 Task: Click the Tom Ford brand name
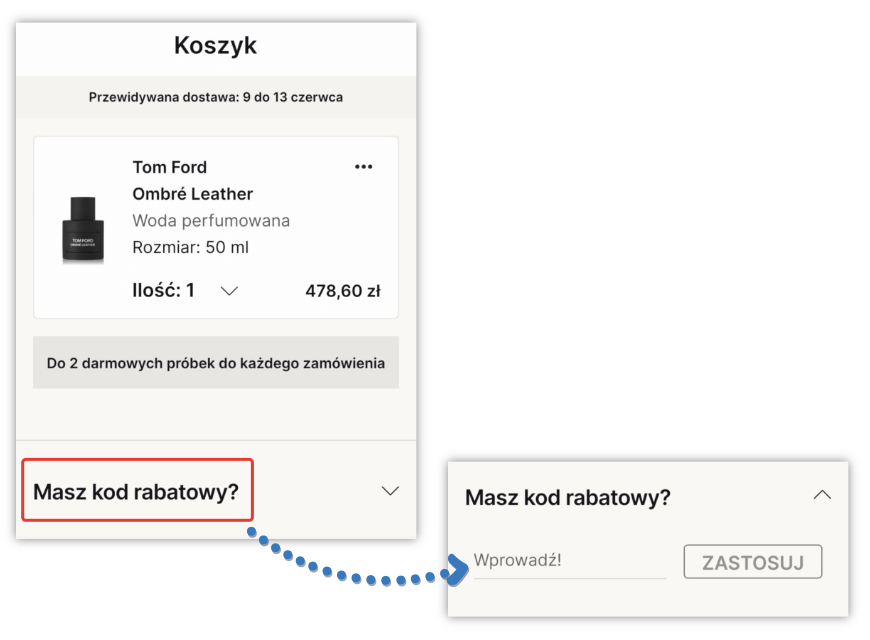170,166
